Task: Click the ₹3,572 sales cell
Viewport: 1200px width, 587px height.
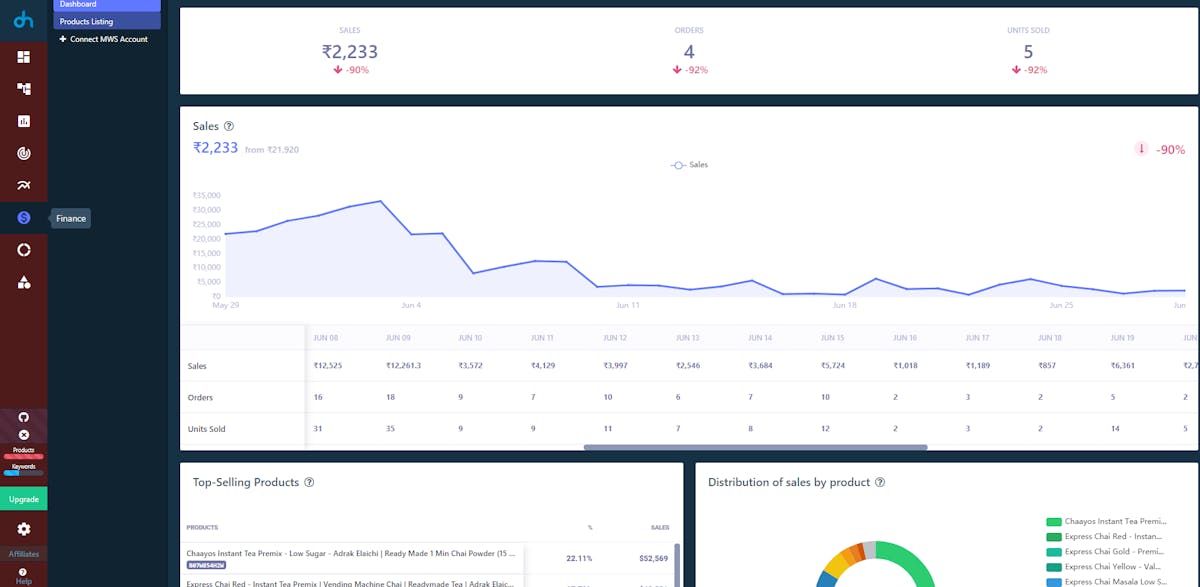Action: [470, 366]
